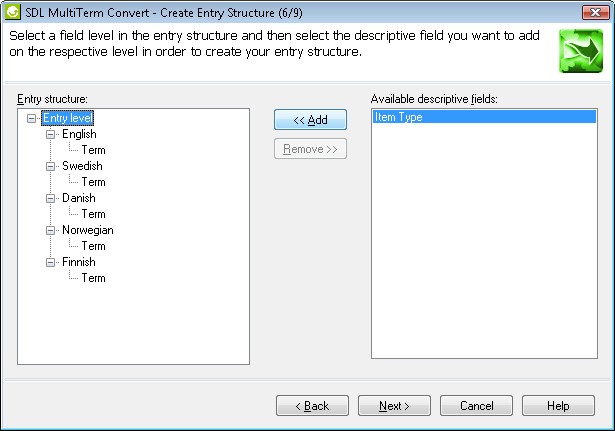The image size is (615, 431).
Task: Collapse the Finnish language node
Action: (x=50, y=262)
